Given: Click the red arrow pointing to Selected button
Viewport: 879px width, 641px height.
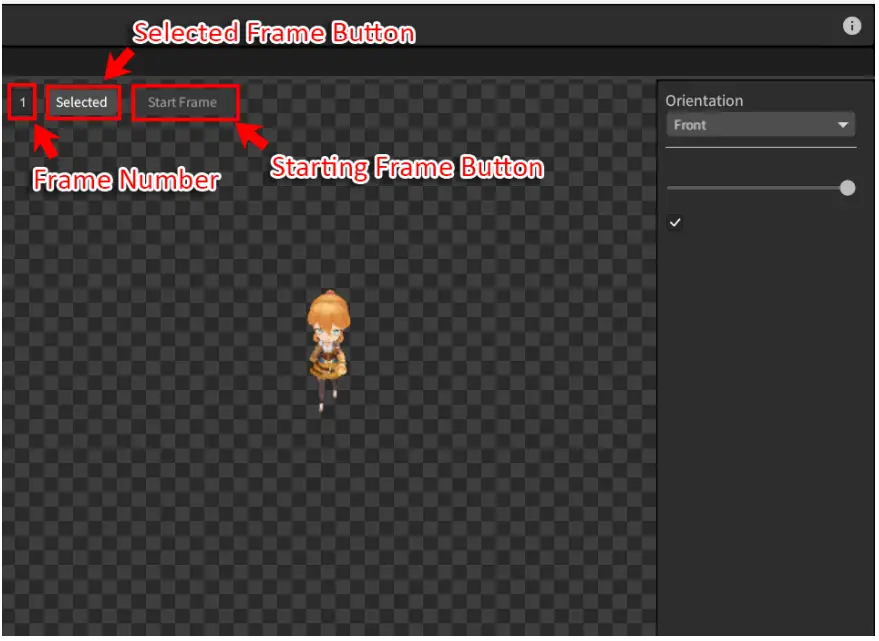Looking at the screenshot, I should pos(117,66).
